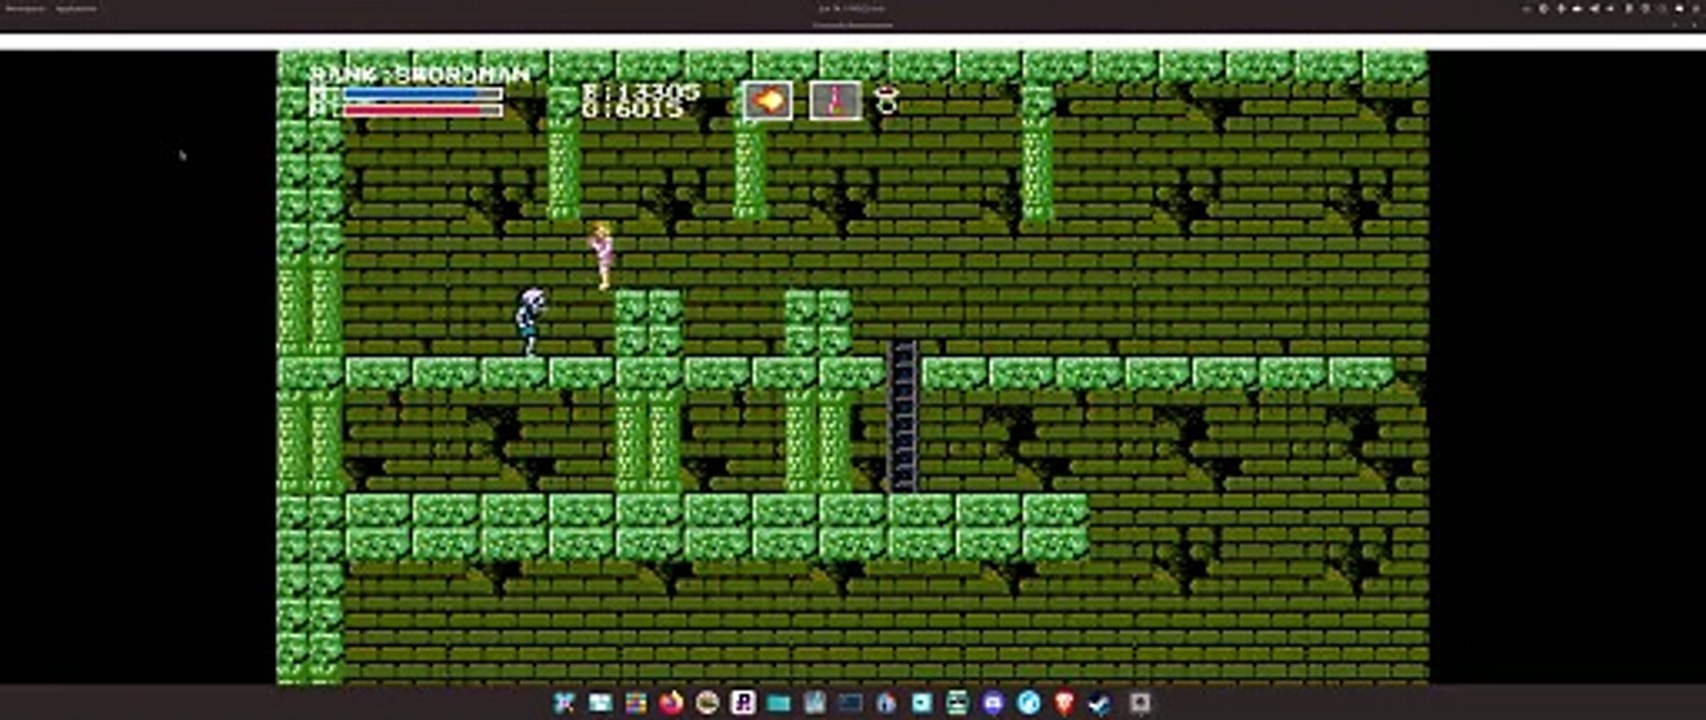Open Discord from the dock
1706x720 pixels.
tap(993, 703)
